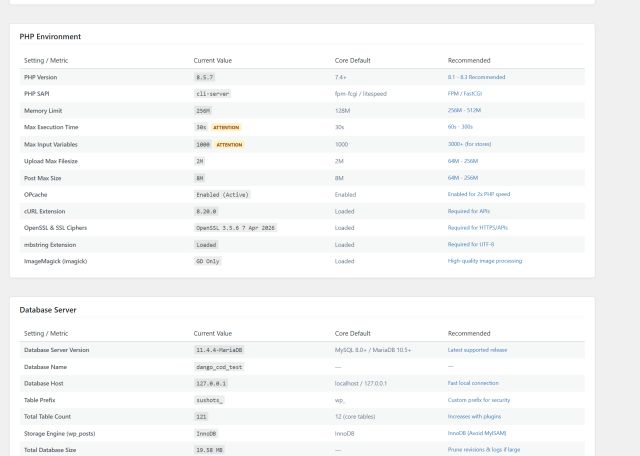
Task: Click the 'Latest supported release' recommendation
Action: click(477, 350)
